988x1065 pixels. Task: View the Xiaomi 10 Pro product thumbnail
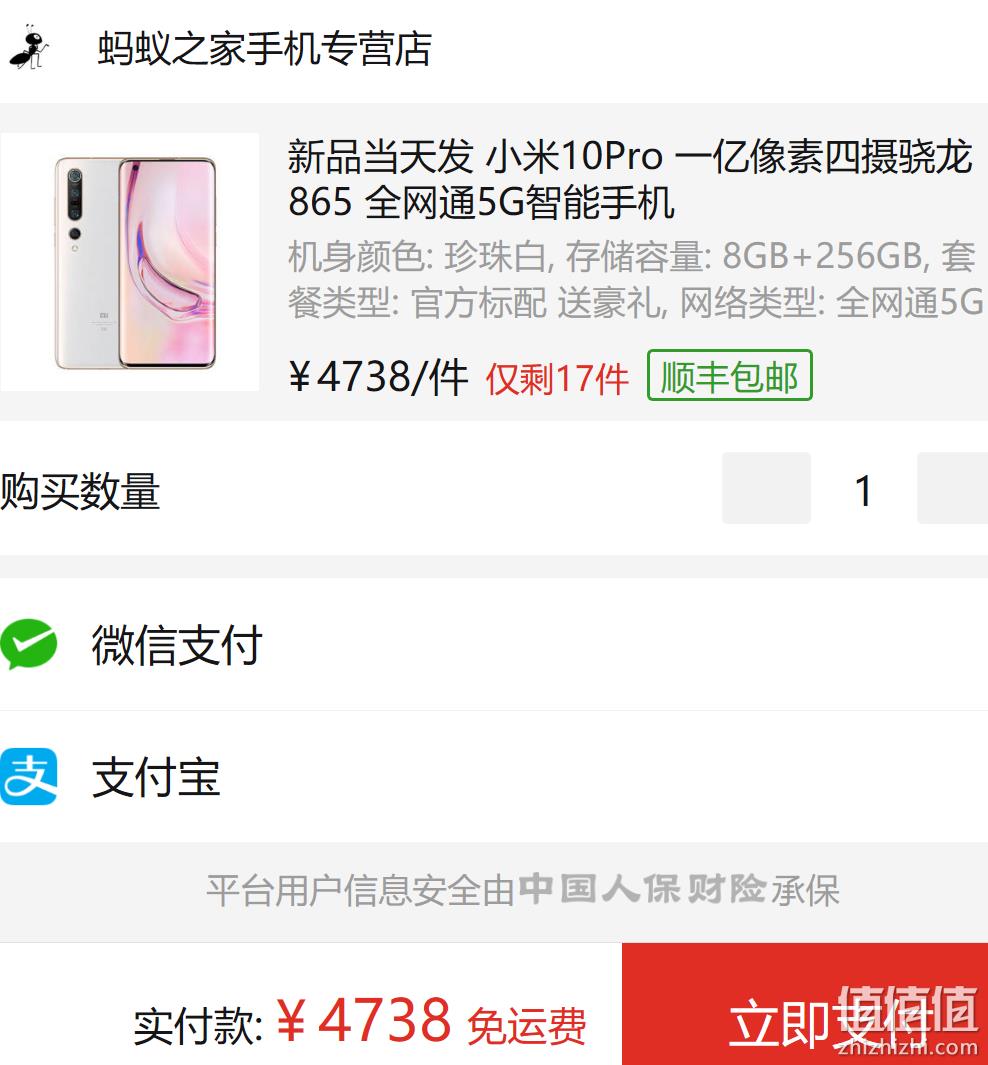(130, 262)
